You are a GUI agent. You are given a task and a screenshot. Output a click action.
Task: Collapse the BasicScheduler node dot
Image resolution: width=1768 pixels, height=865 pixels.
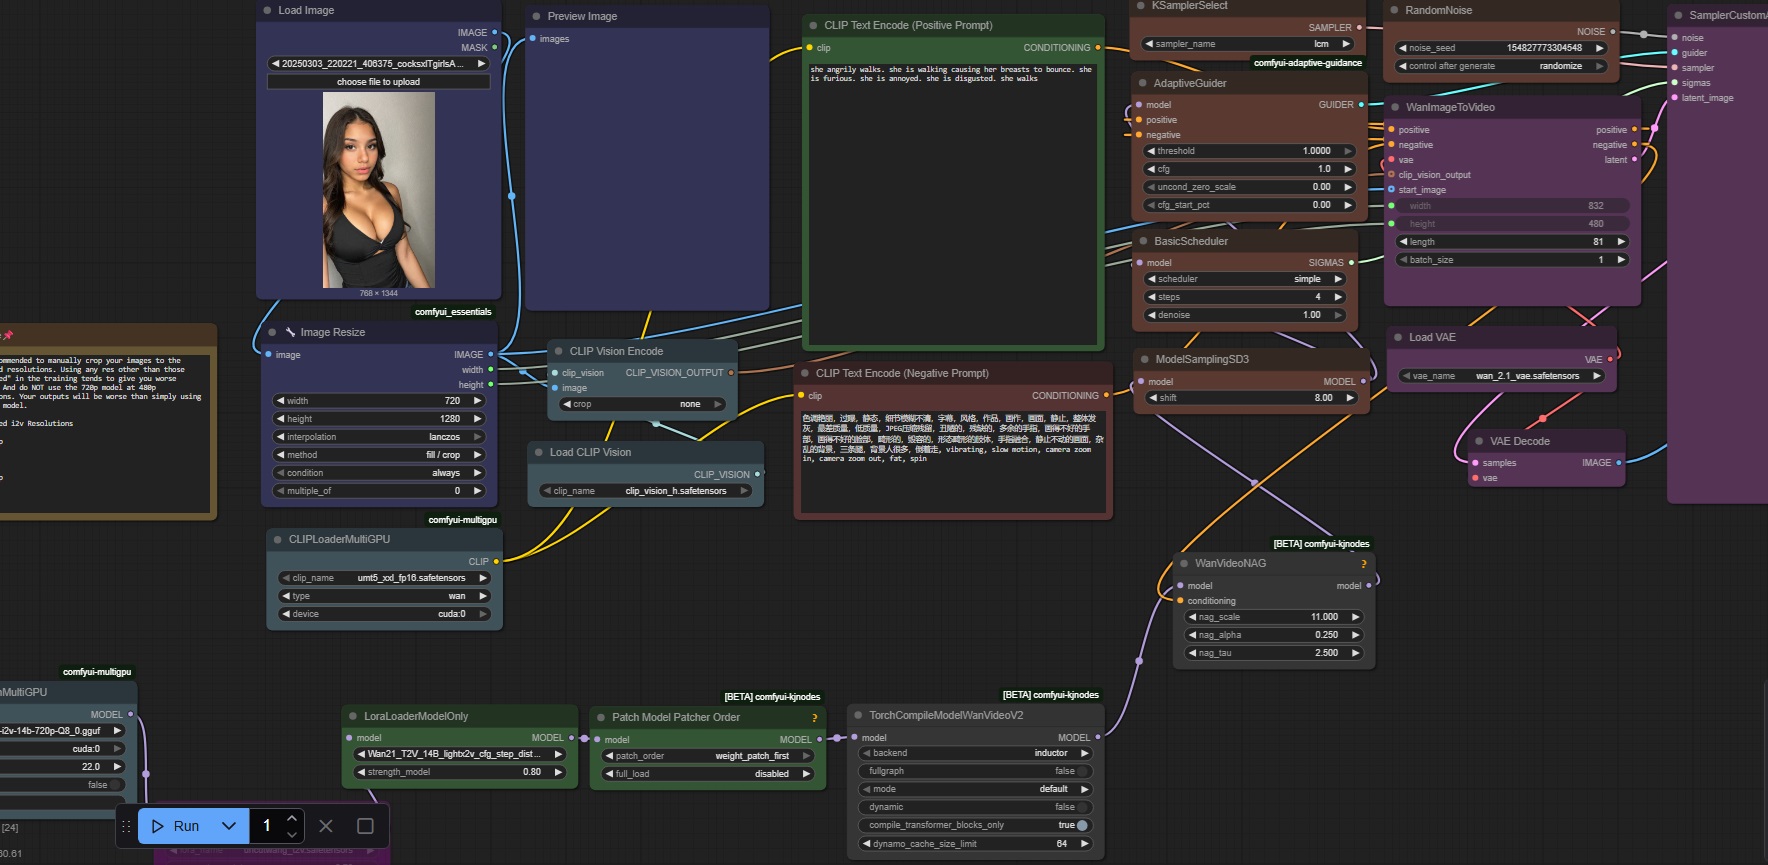1144,241
